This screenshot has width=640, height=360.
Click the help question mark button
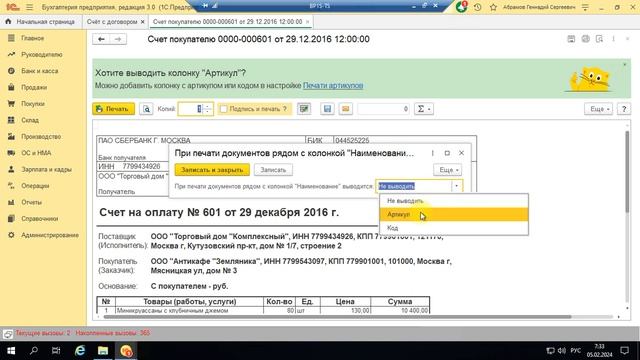pos(624,109)
